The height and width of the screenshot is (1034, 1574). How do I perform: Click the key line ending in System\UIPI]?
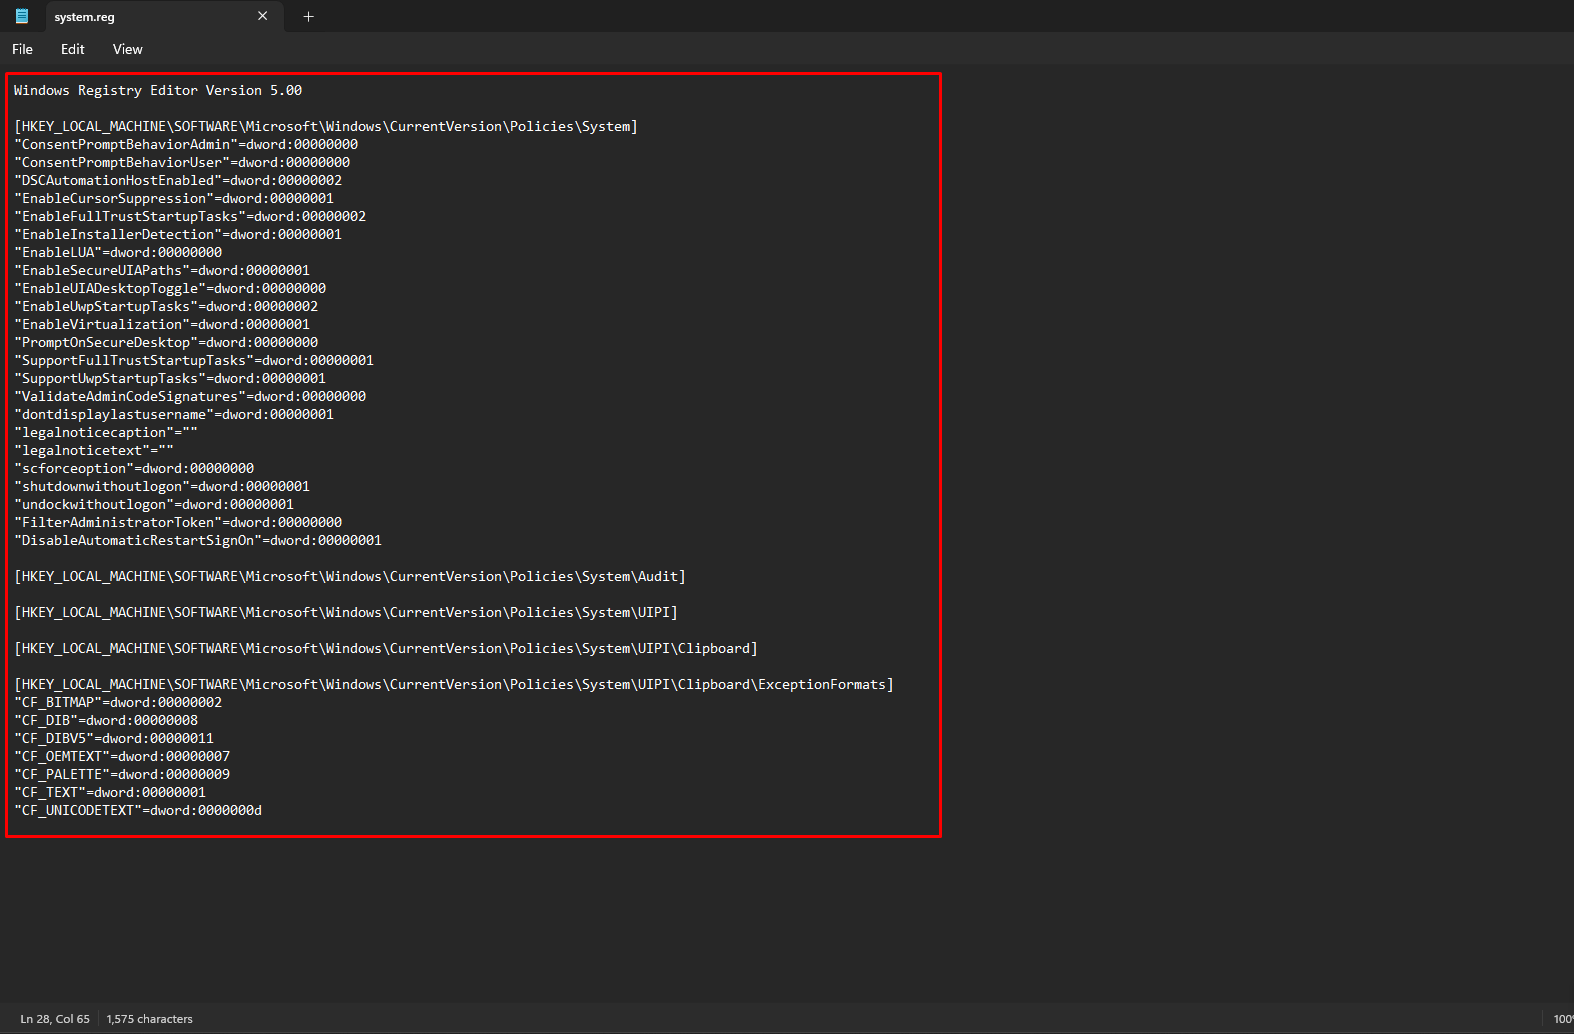coord(346,612)
